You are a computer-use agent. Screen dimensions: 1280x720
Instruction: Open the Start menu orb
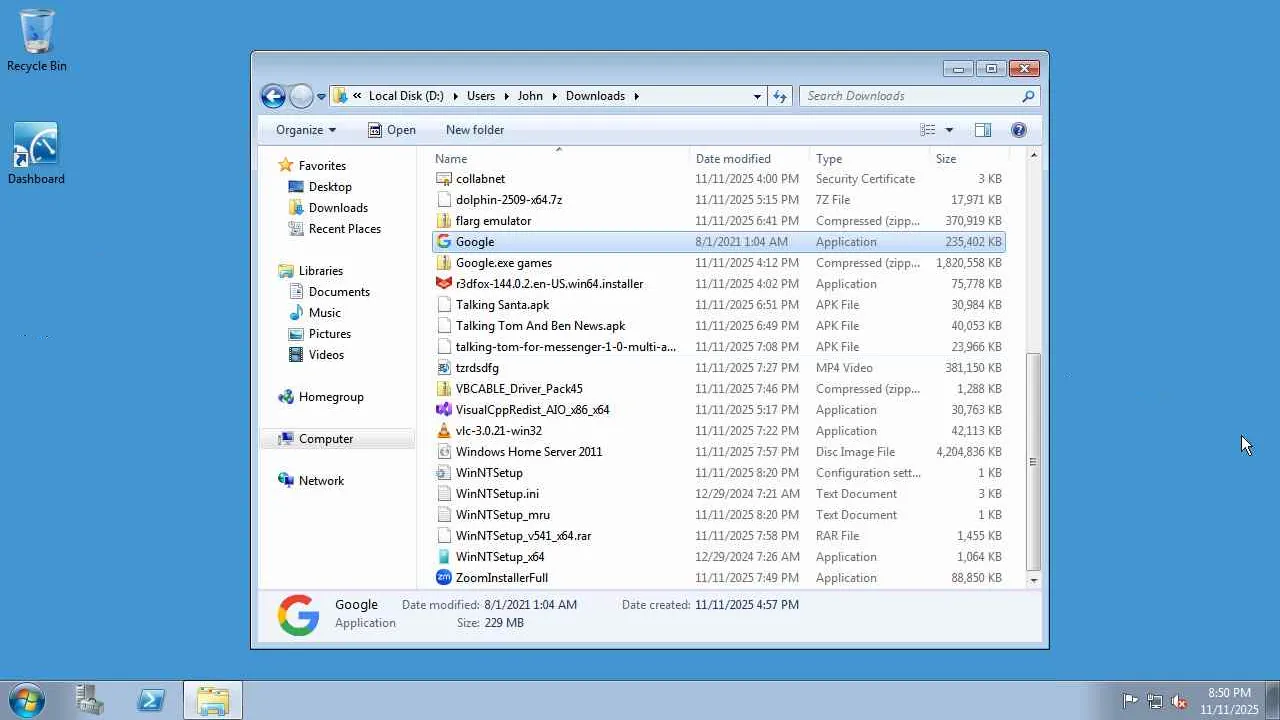26,700
